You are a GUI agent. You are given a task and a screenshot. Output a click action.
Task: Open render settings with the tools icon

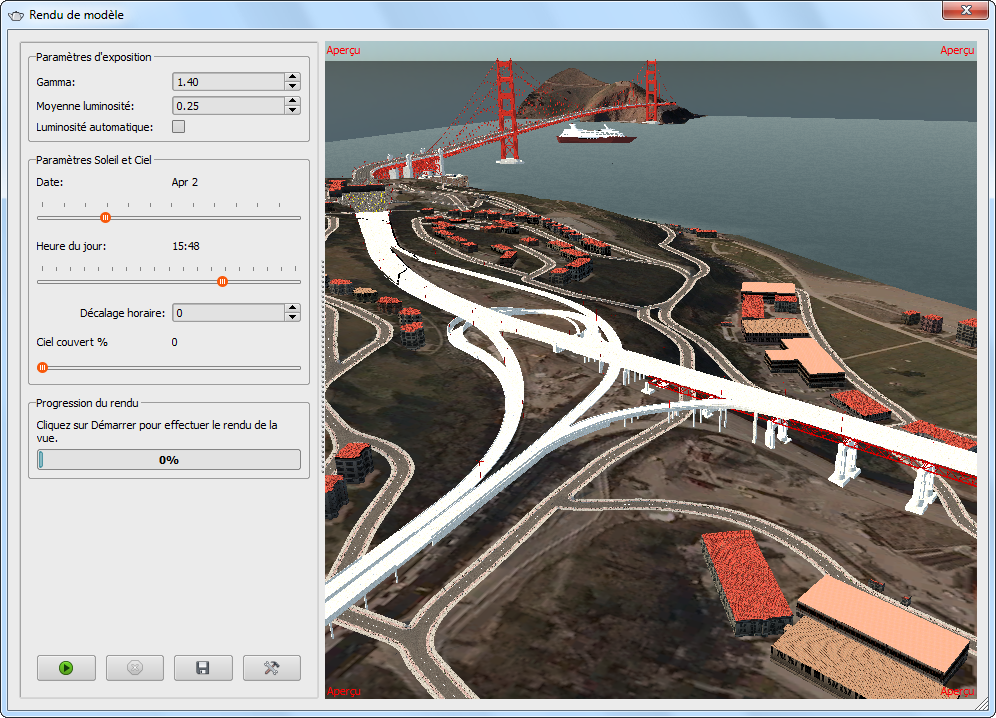click(271, 668)
